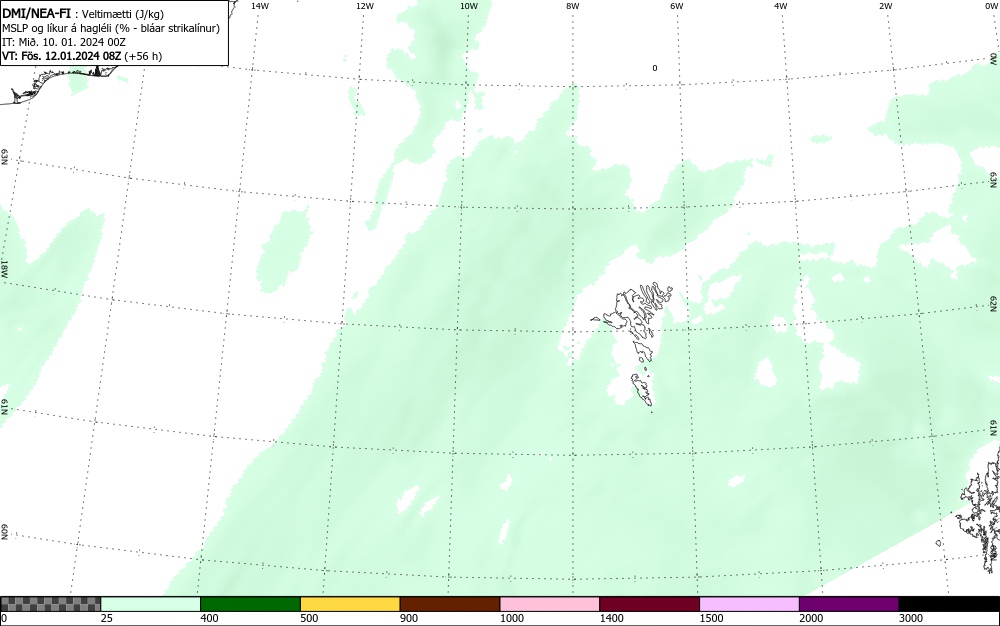Click the "0W" longitude label
The width and height of the screenshot is (1000, 626).
[990, 6]
